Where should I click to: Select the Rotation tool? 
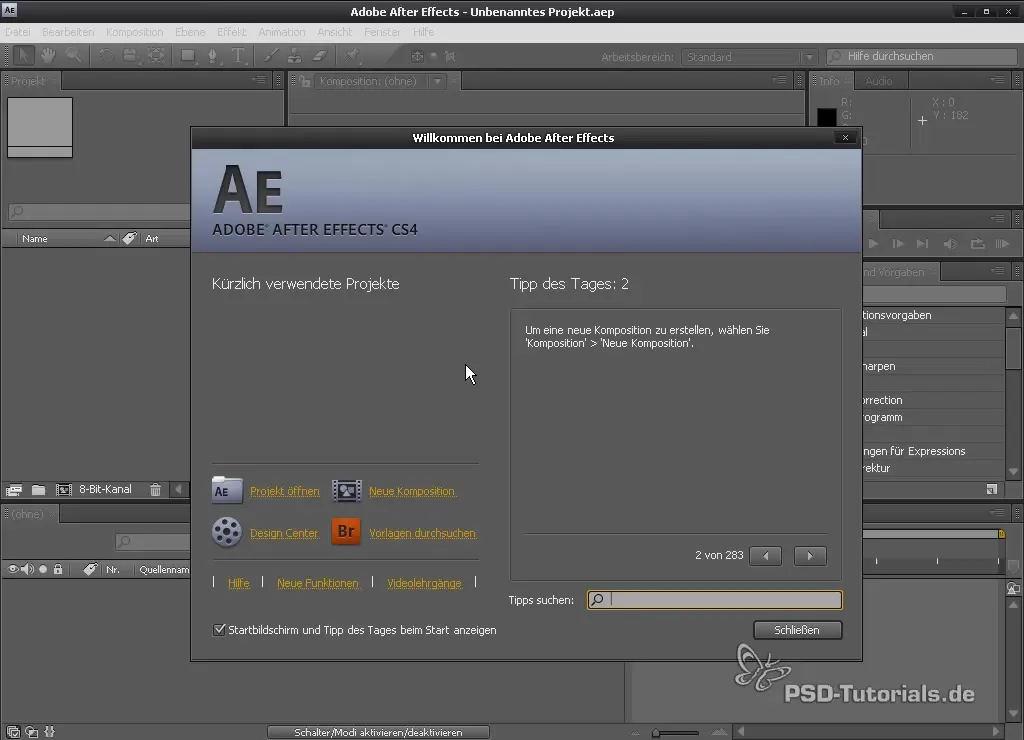[x=106, y=56]
